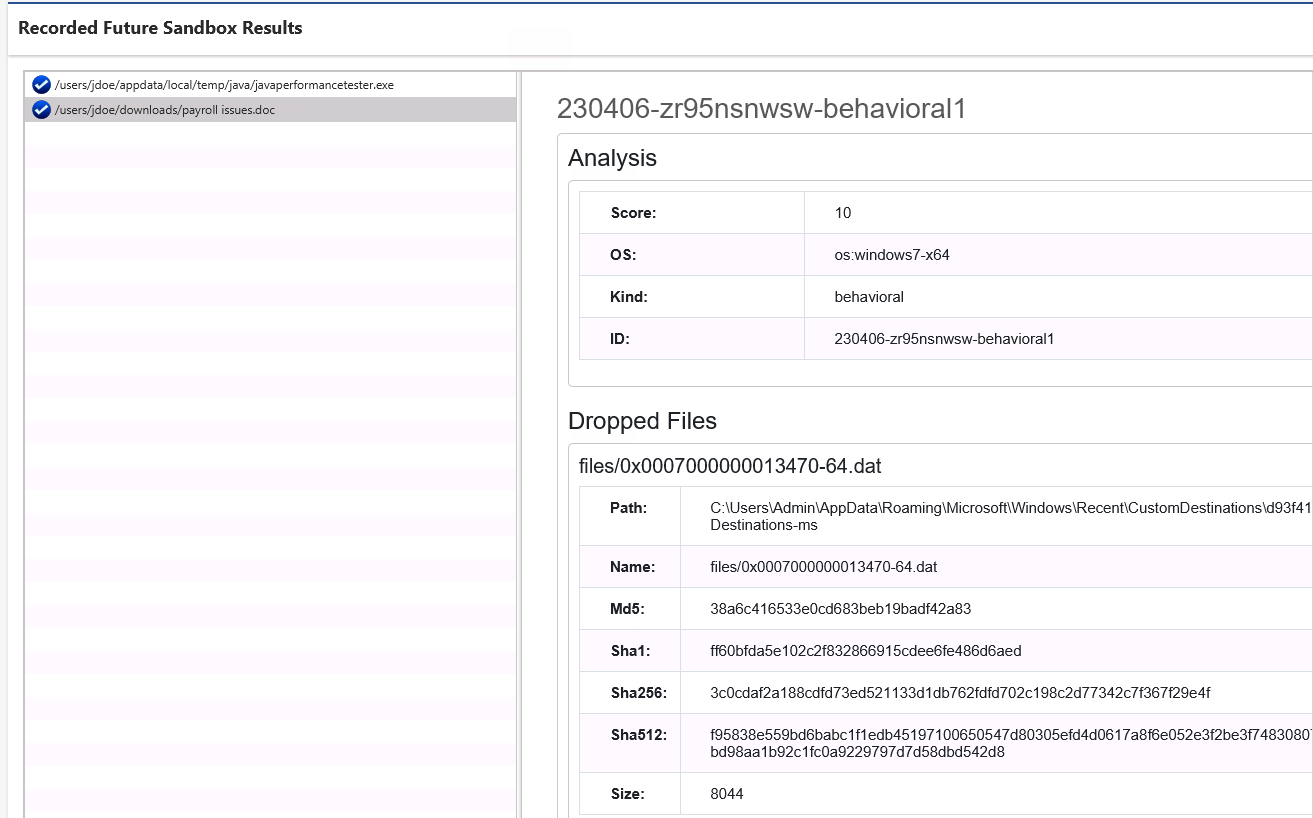Click the behavioral value in Kind row
Image resolution: width=1313 pixels, height=818 pixels.
coord(869,297)
